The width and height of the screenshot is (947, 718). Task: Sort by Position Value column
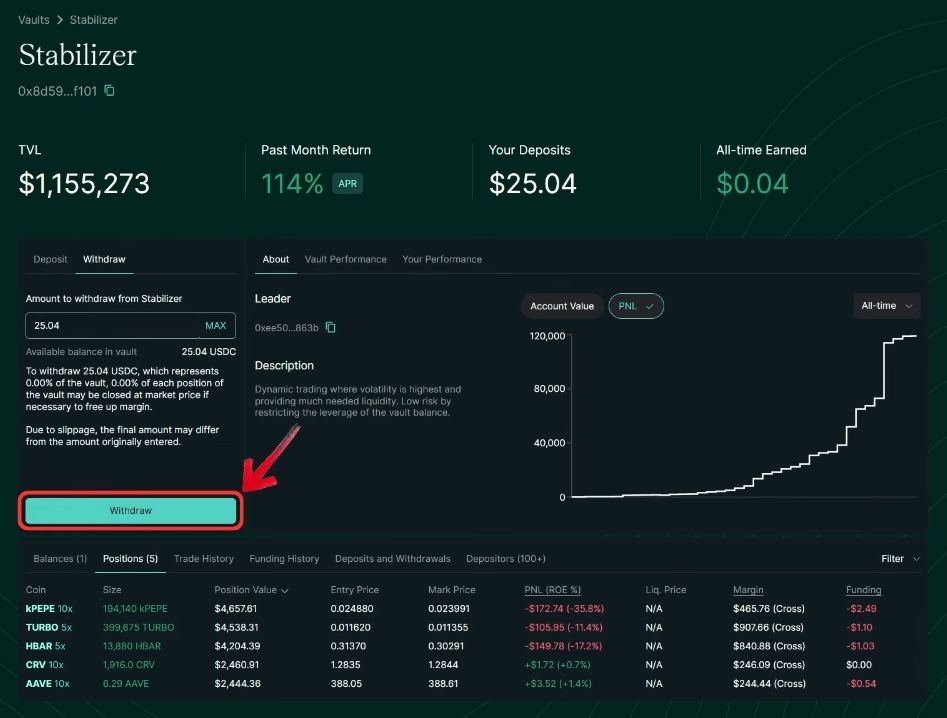(x=251, y=590)
